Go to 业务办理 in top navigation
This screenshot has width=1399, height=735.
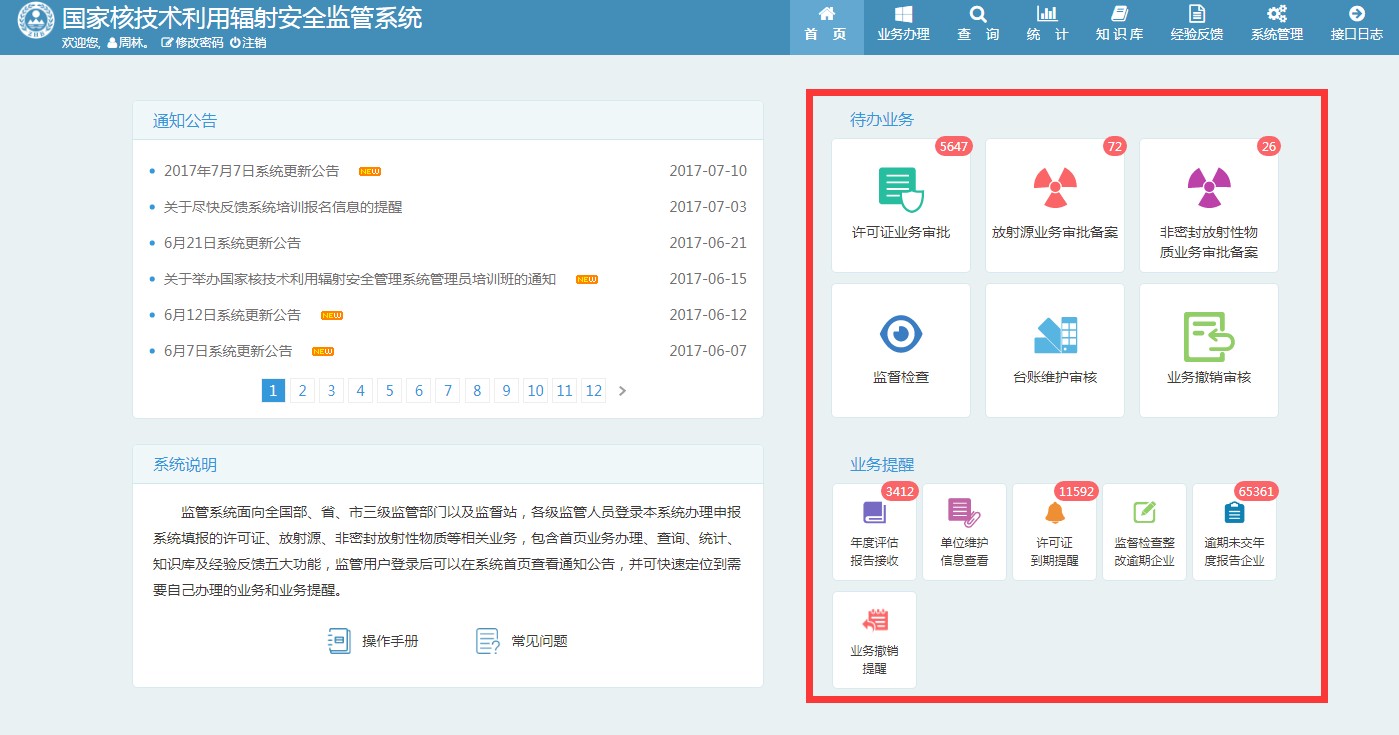pos(903,25)
